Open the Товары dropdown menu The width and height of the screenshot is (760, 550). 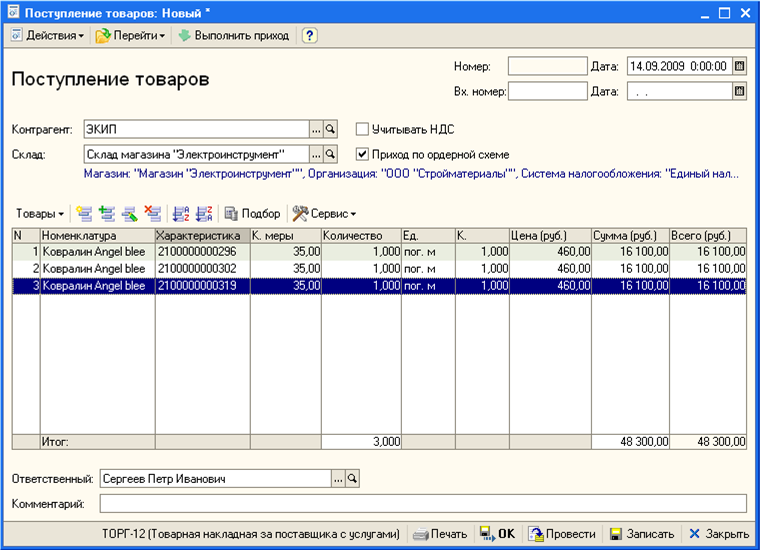point(40,214)
